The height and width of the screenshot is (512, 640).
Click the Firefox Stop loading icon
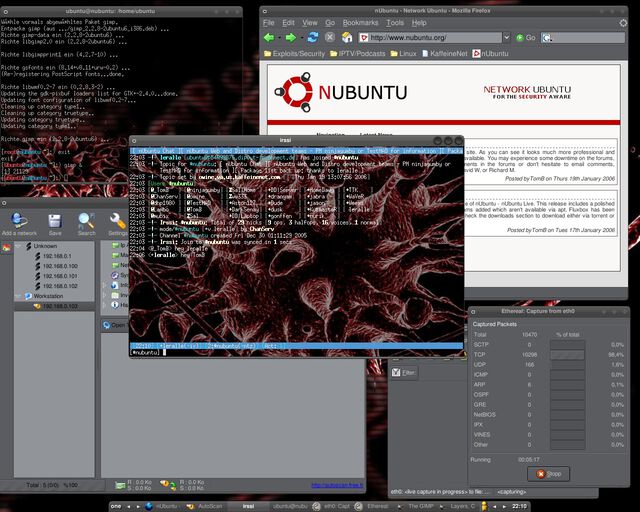[330, 37]
